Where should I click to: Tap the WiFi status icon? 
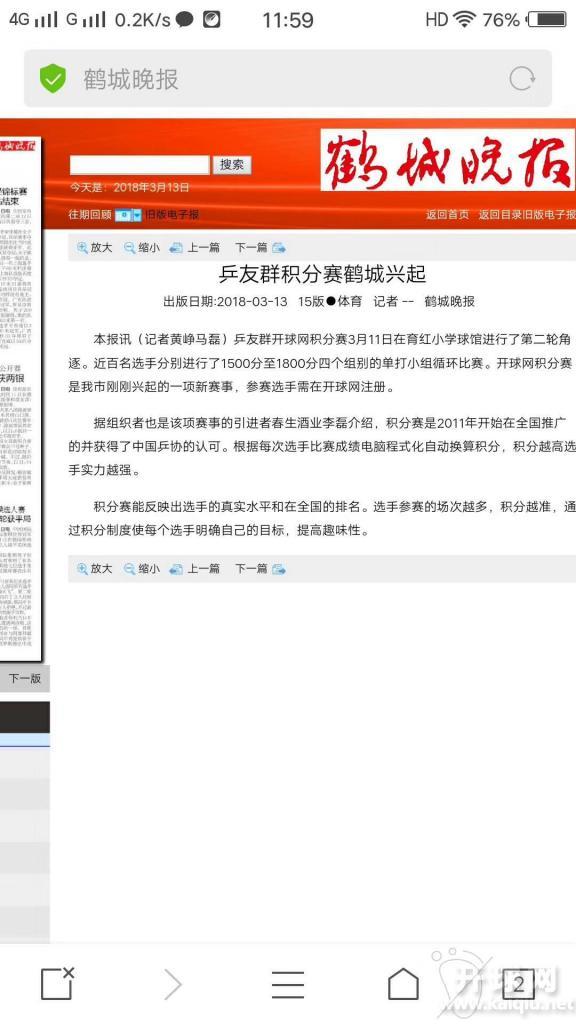click(464, 20)
